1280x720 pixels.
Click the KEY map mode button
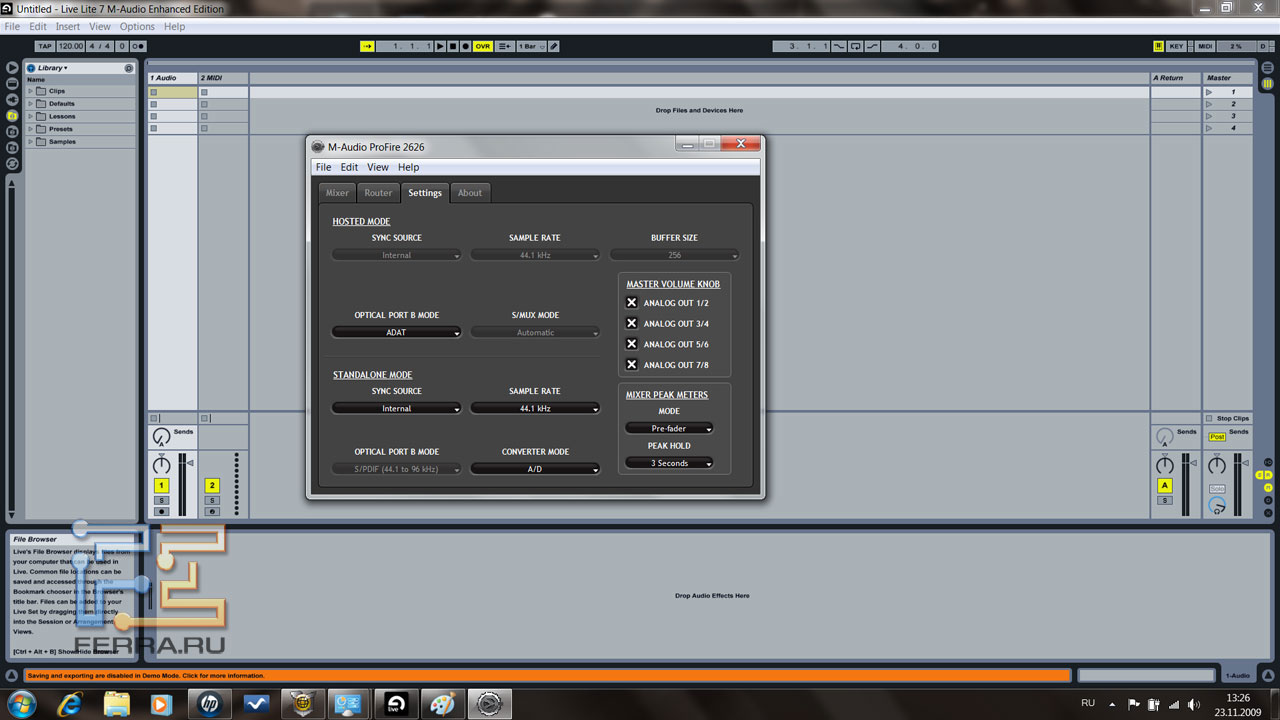point(1176,46)
